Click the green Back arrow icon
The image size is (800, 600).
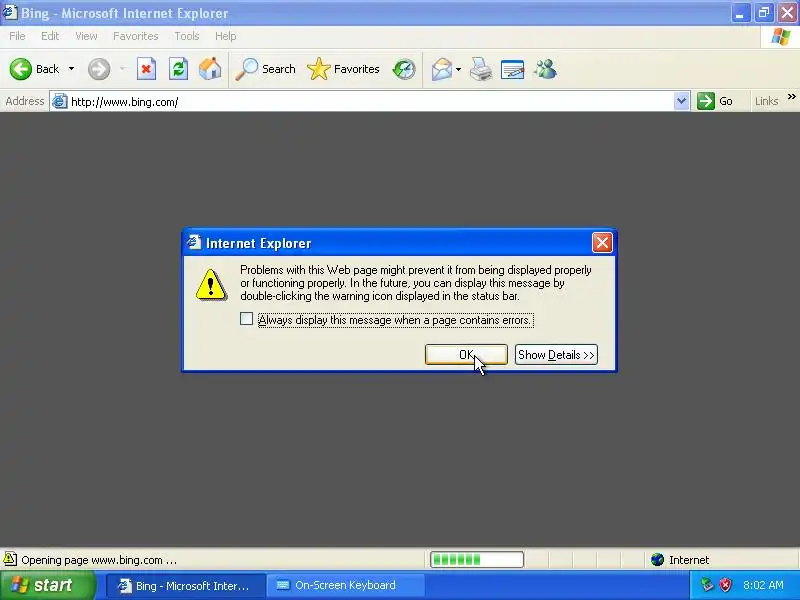pyautogui.click(x=20, y=69)
